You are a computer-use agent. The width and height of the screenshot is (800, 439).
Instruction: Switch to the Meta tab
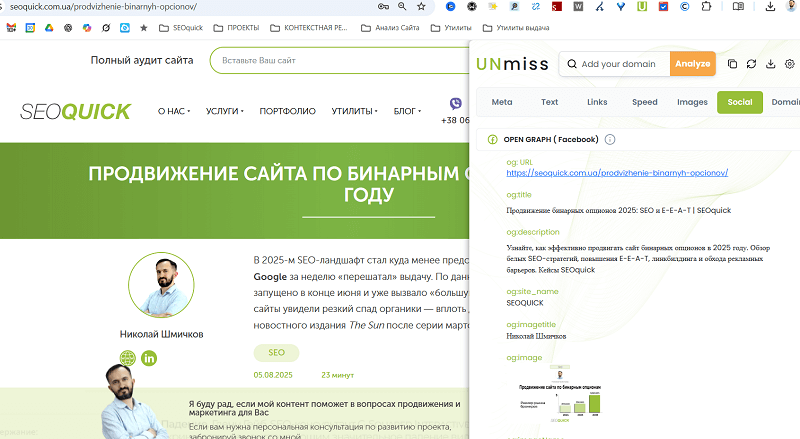click(502, 102)
